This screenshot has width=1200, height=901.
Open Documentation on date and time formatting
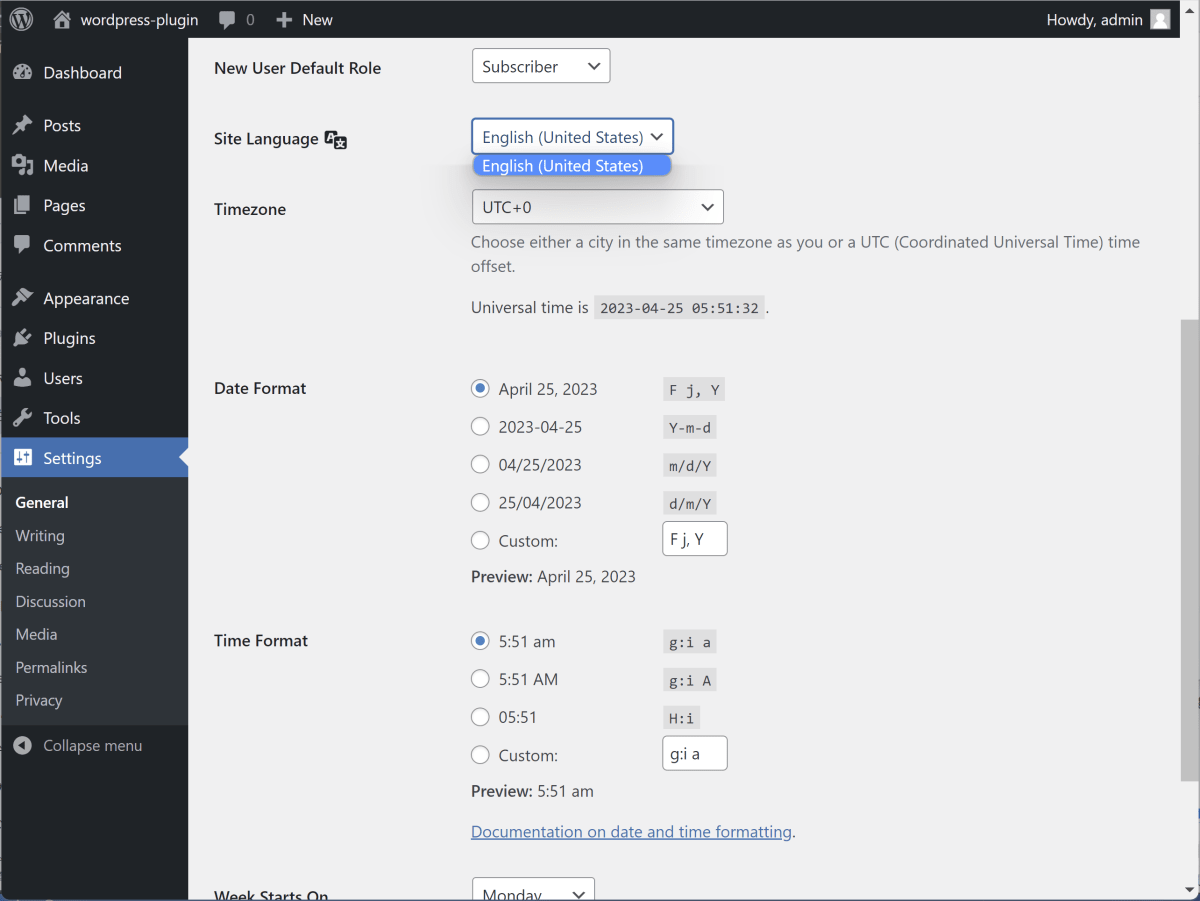[x=631, y=832]
